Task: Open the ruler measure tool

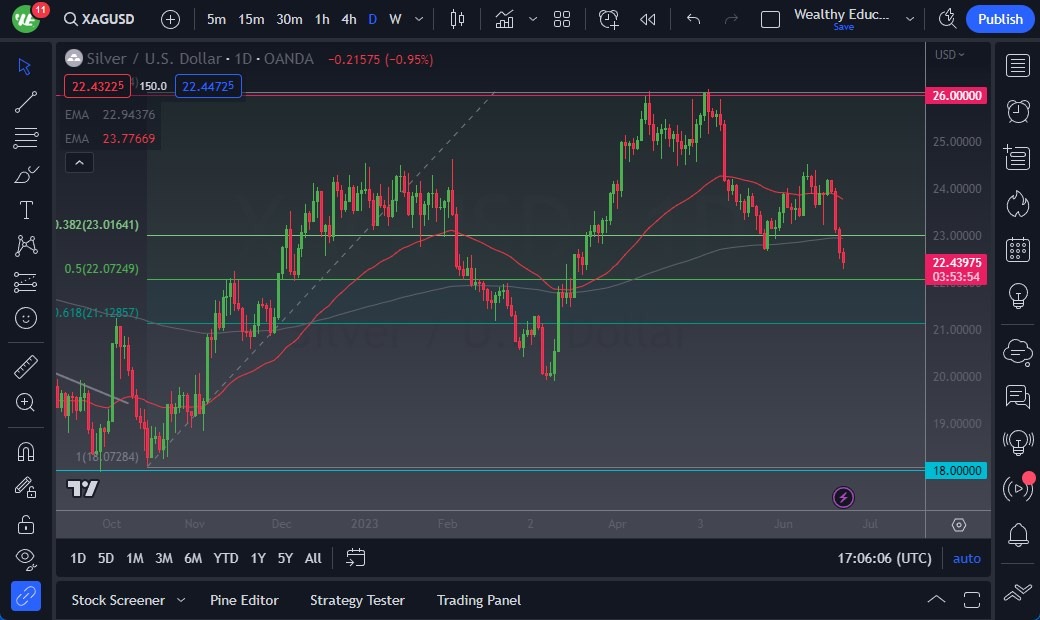Action: 26,367
